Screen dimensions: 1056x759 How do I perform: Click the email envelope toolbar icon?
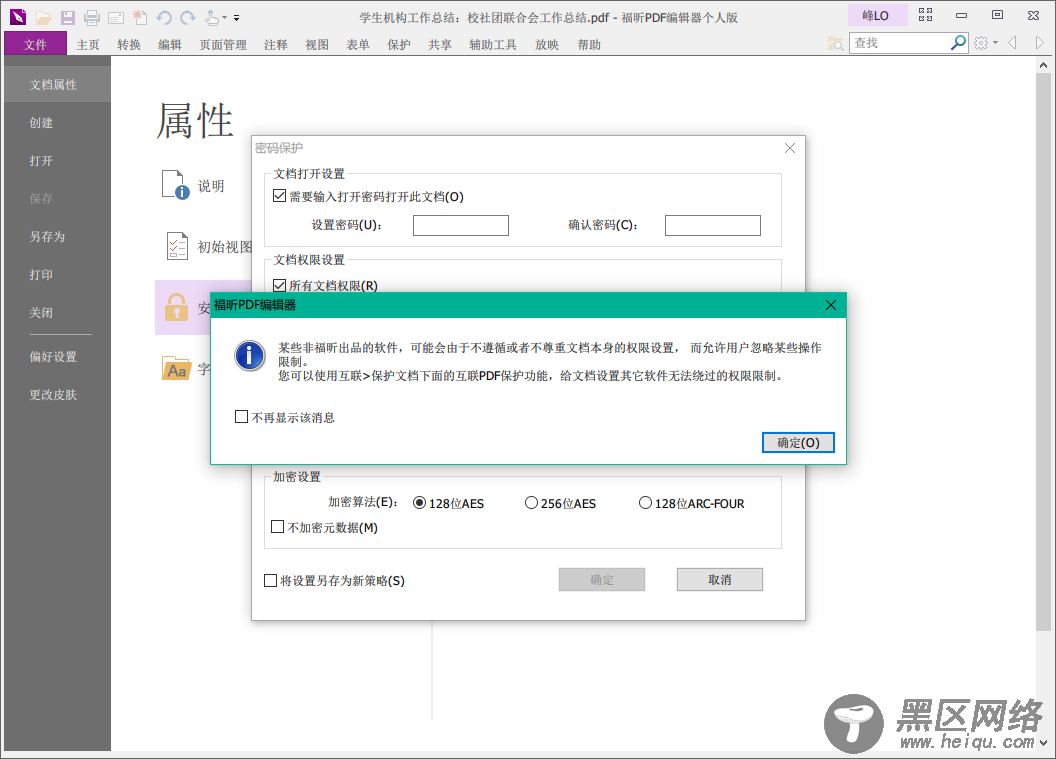pos(116,18)
